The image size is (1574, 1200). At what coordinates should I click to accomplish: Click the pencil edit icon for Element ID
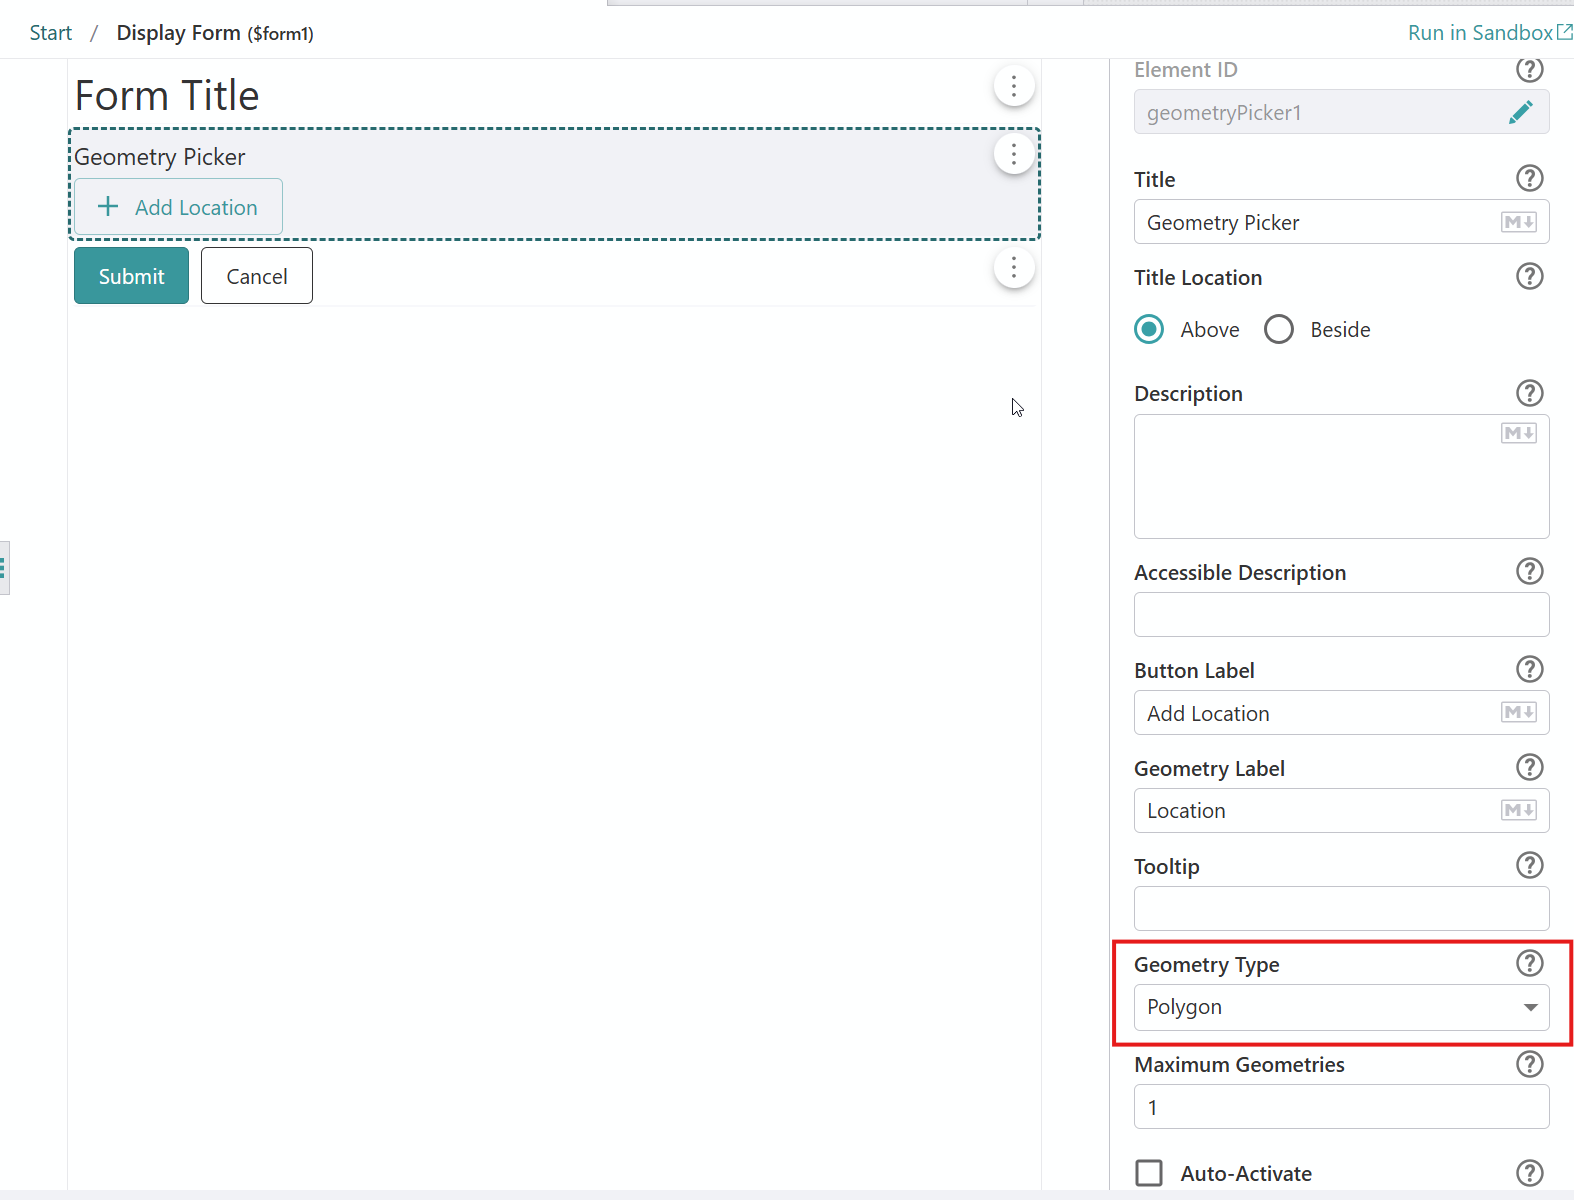click(x=1520, y=112)
